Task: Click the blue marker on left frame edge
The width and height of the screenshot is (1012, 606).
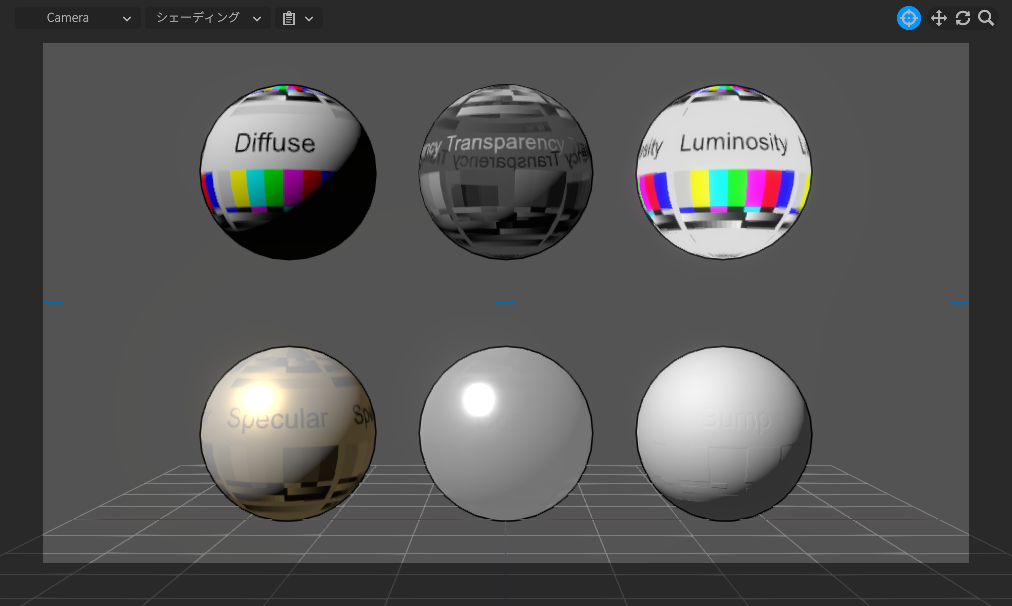Action: coord(54,302)
